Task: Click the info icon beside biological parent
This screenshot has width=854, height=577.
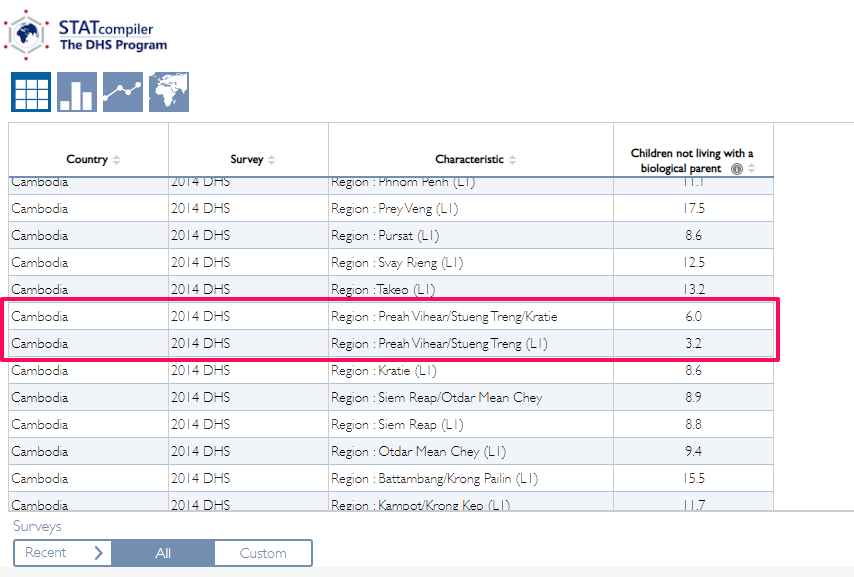Action: coord(737,169)
